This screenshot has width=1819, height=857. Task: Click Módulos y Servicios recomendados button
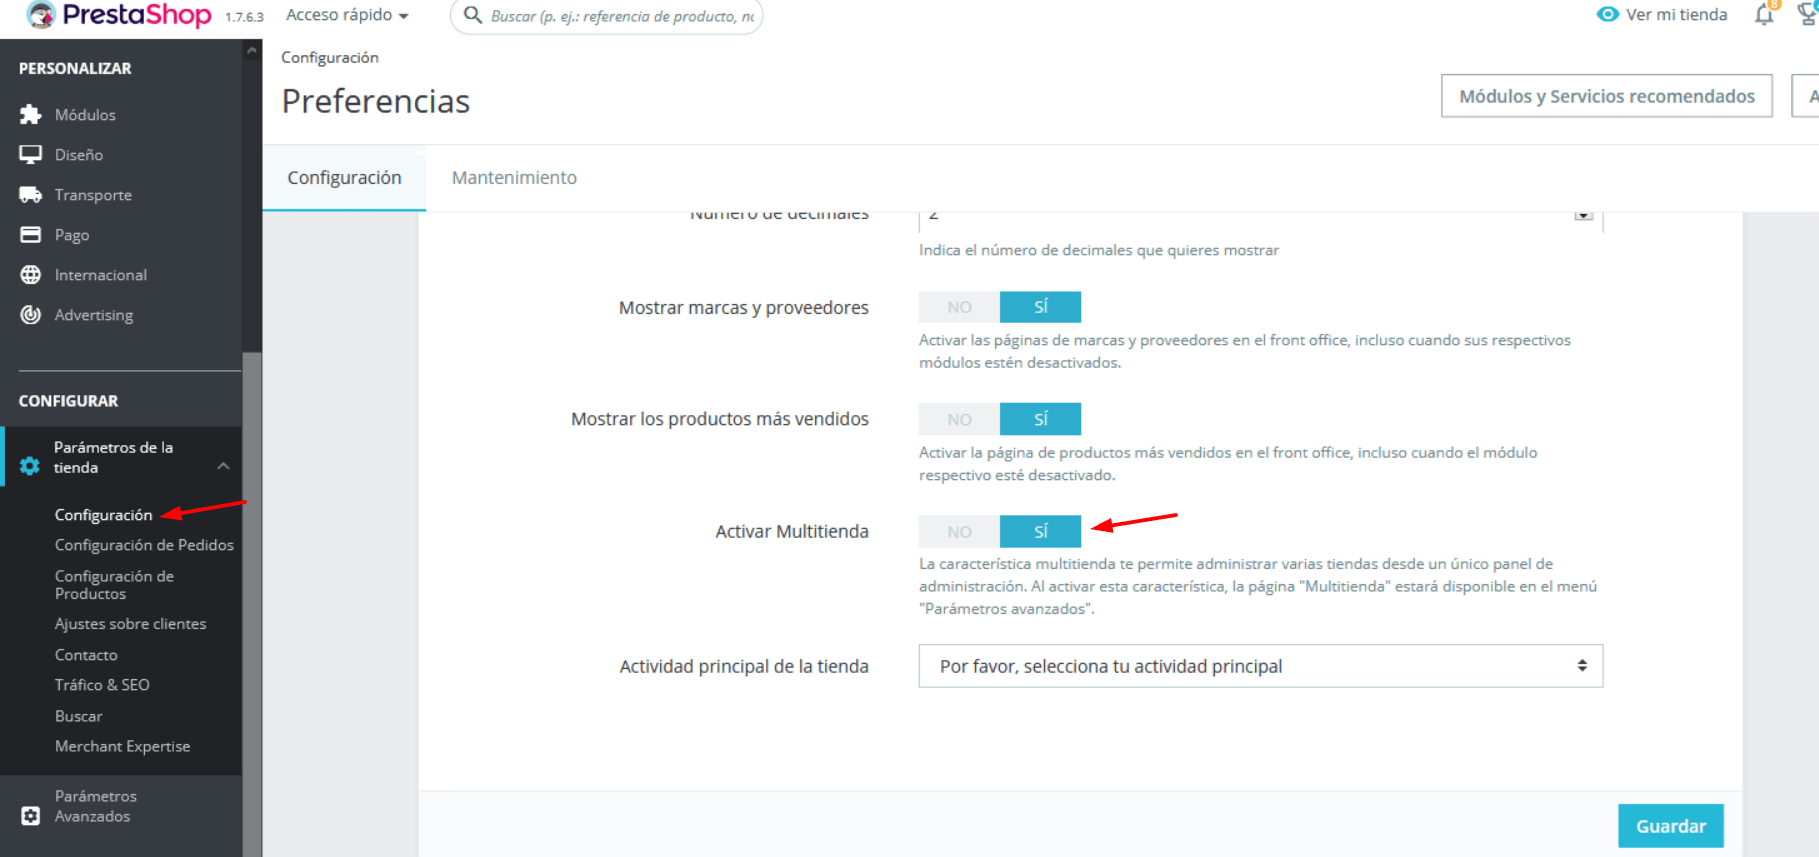(1606, 96)
